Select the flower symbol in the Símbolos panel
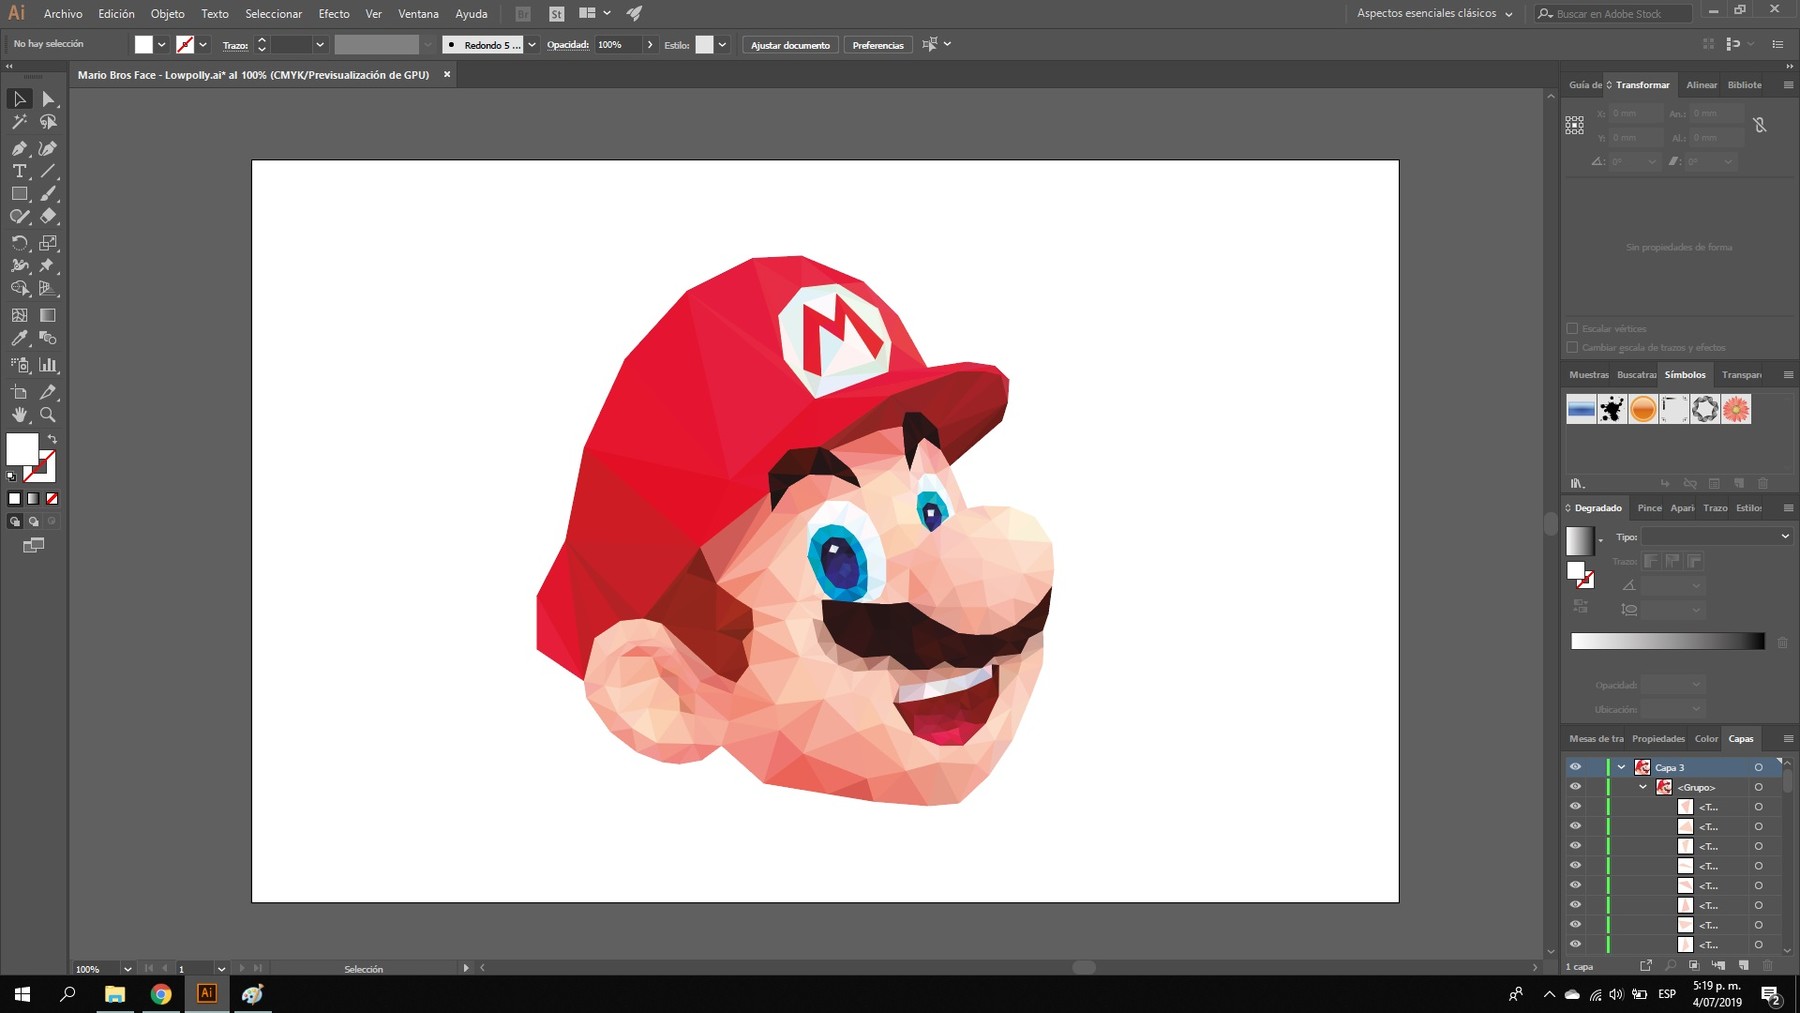Image resolution: width=1800 pixels, height=1013 pixels. pos(1735,409)
